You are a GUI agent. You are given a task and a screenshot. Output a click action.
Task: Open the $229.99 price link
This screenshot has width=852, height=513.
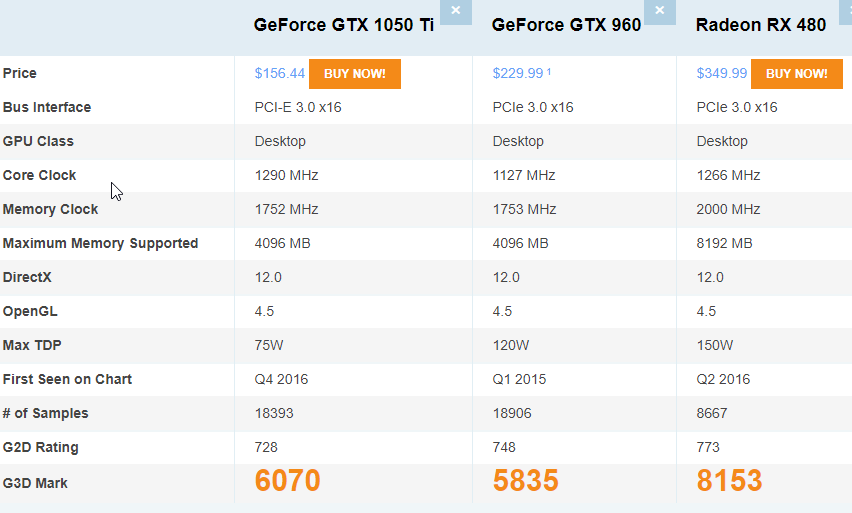coord(517,73)
